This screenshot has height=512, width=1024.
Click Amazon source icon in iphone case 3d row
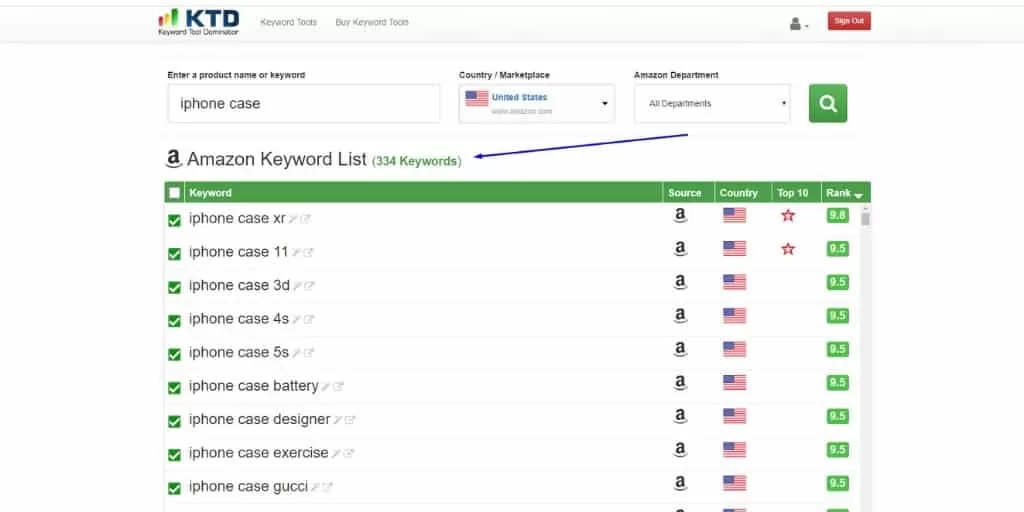point(680,282)
